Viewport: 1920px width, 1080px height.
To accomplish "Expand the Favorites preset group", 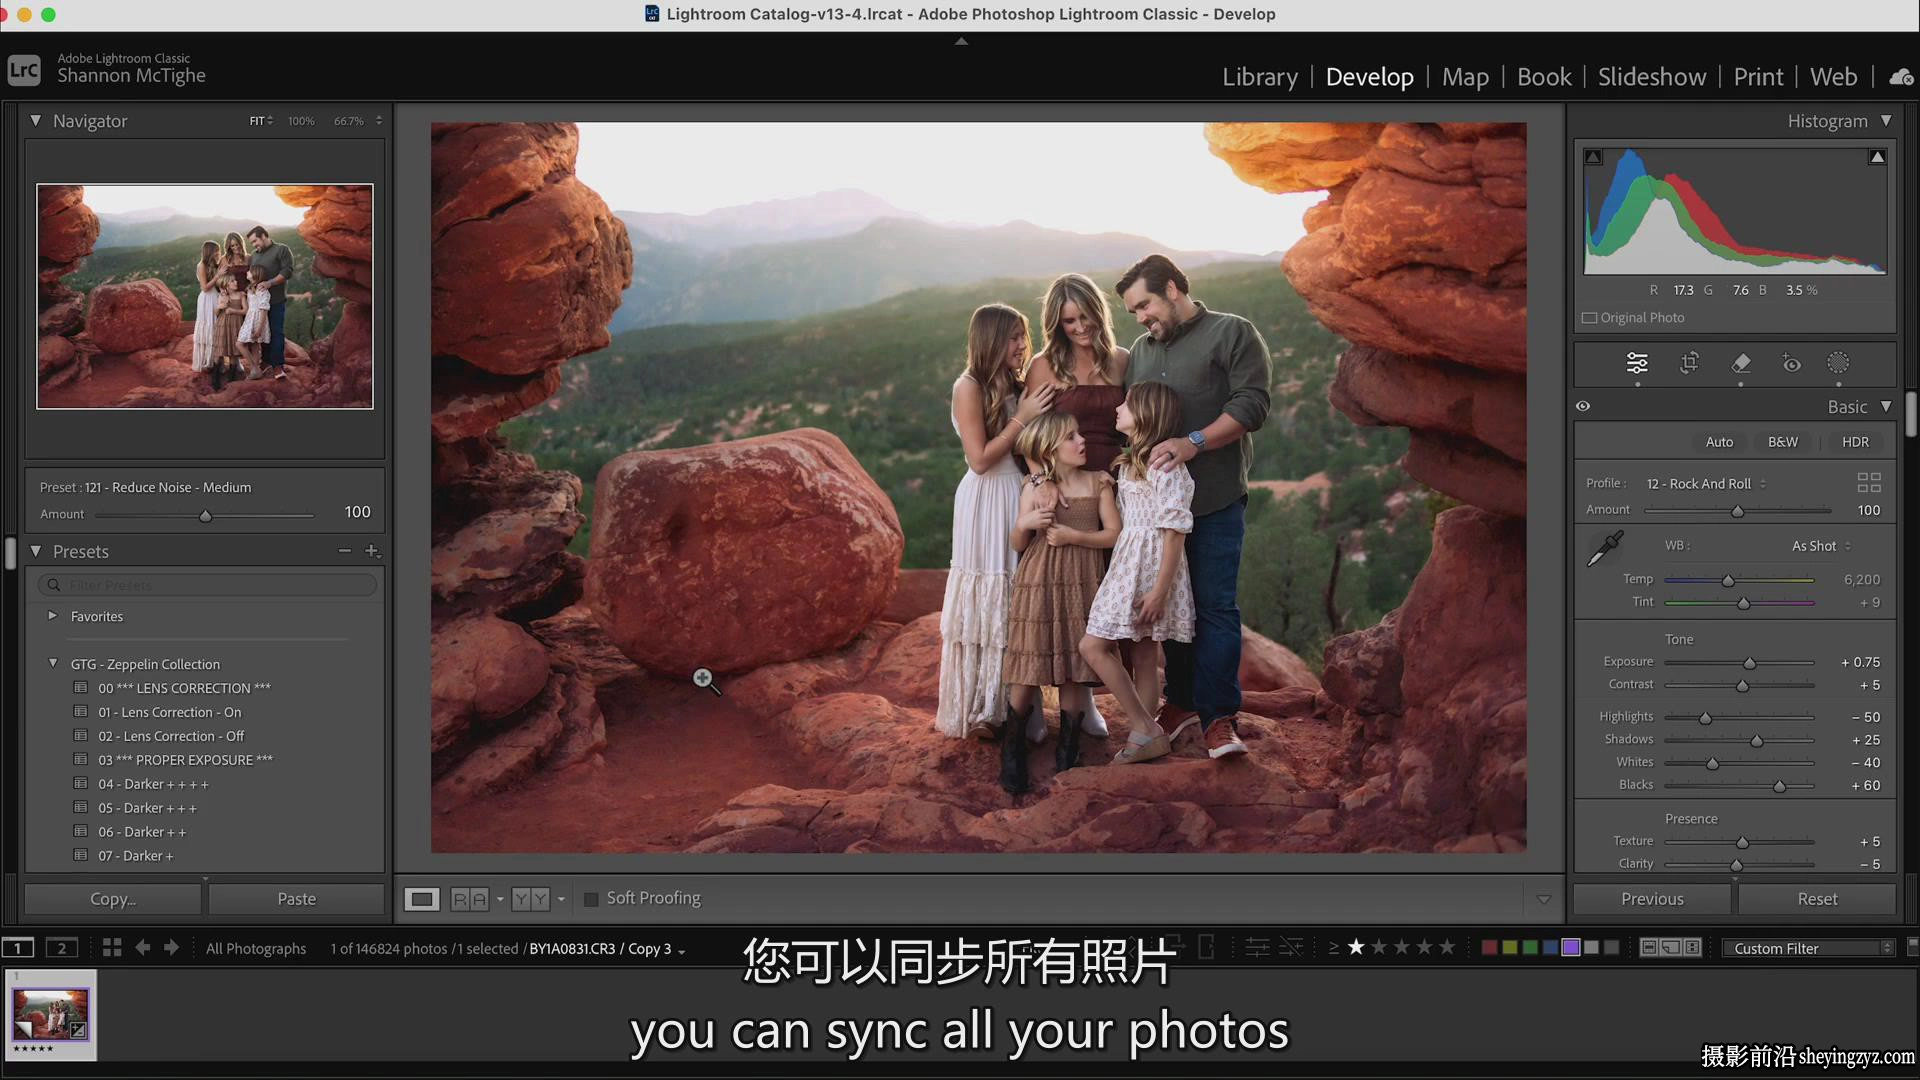I will click(52, 616).
